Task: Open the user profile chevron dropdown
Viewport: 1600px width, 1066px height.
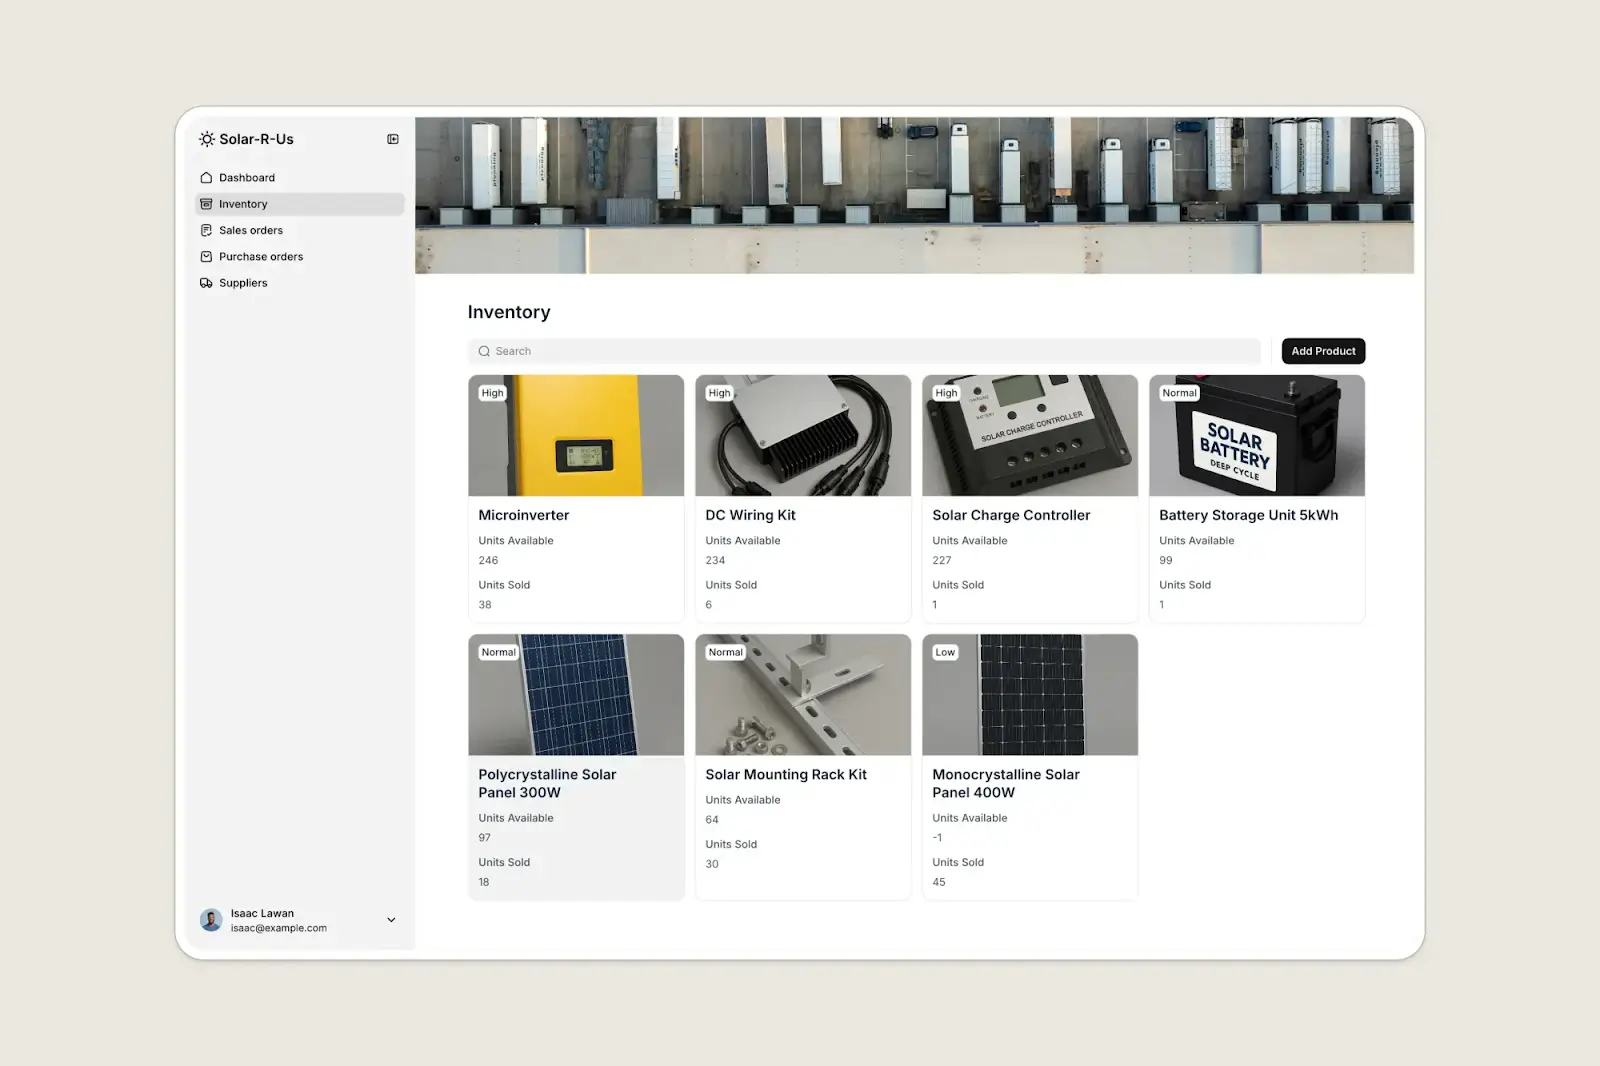Action: [x=391, y=920]
